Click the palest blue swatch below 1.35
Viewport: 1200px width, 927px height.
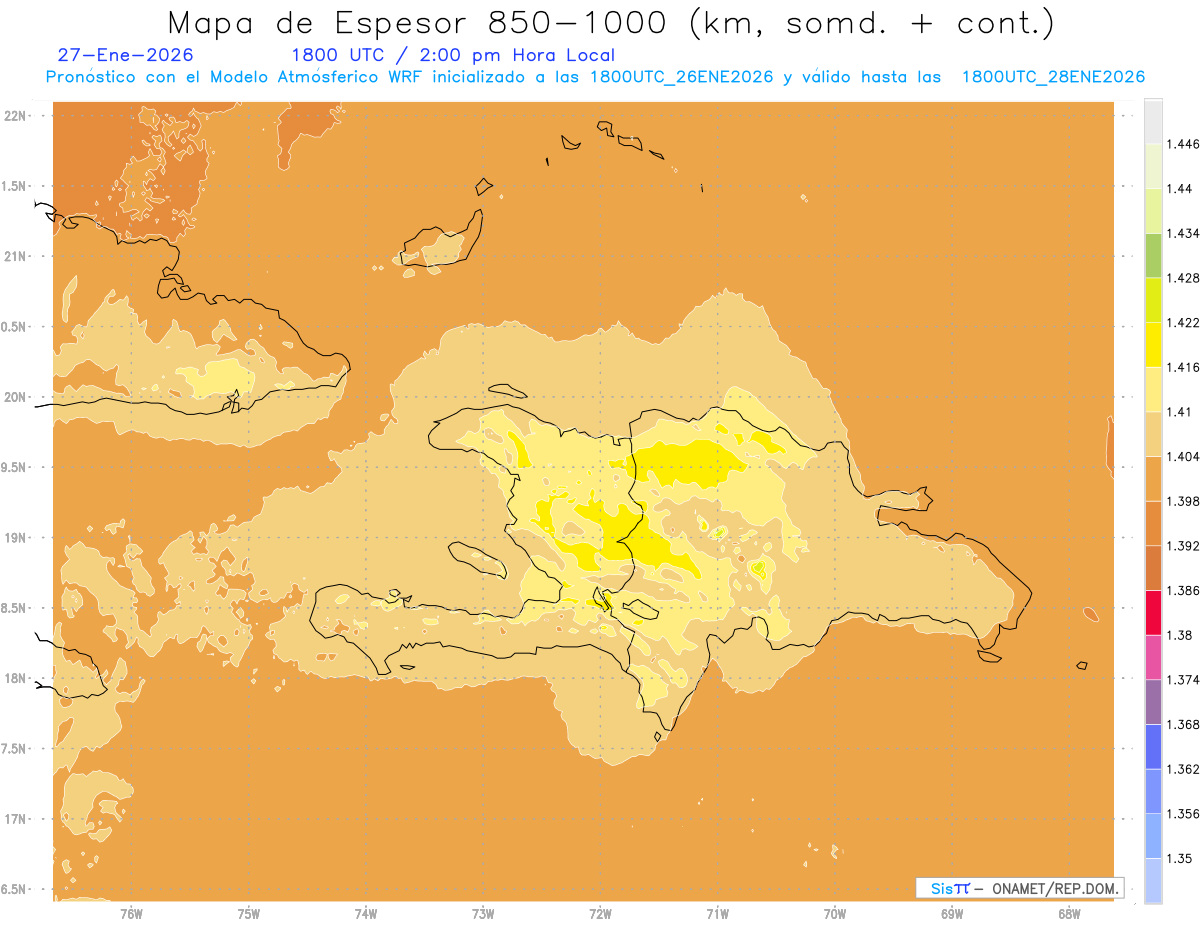[x=1153, y=880]
